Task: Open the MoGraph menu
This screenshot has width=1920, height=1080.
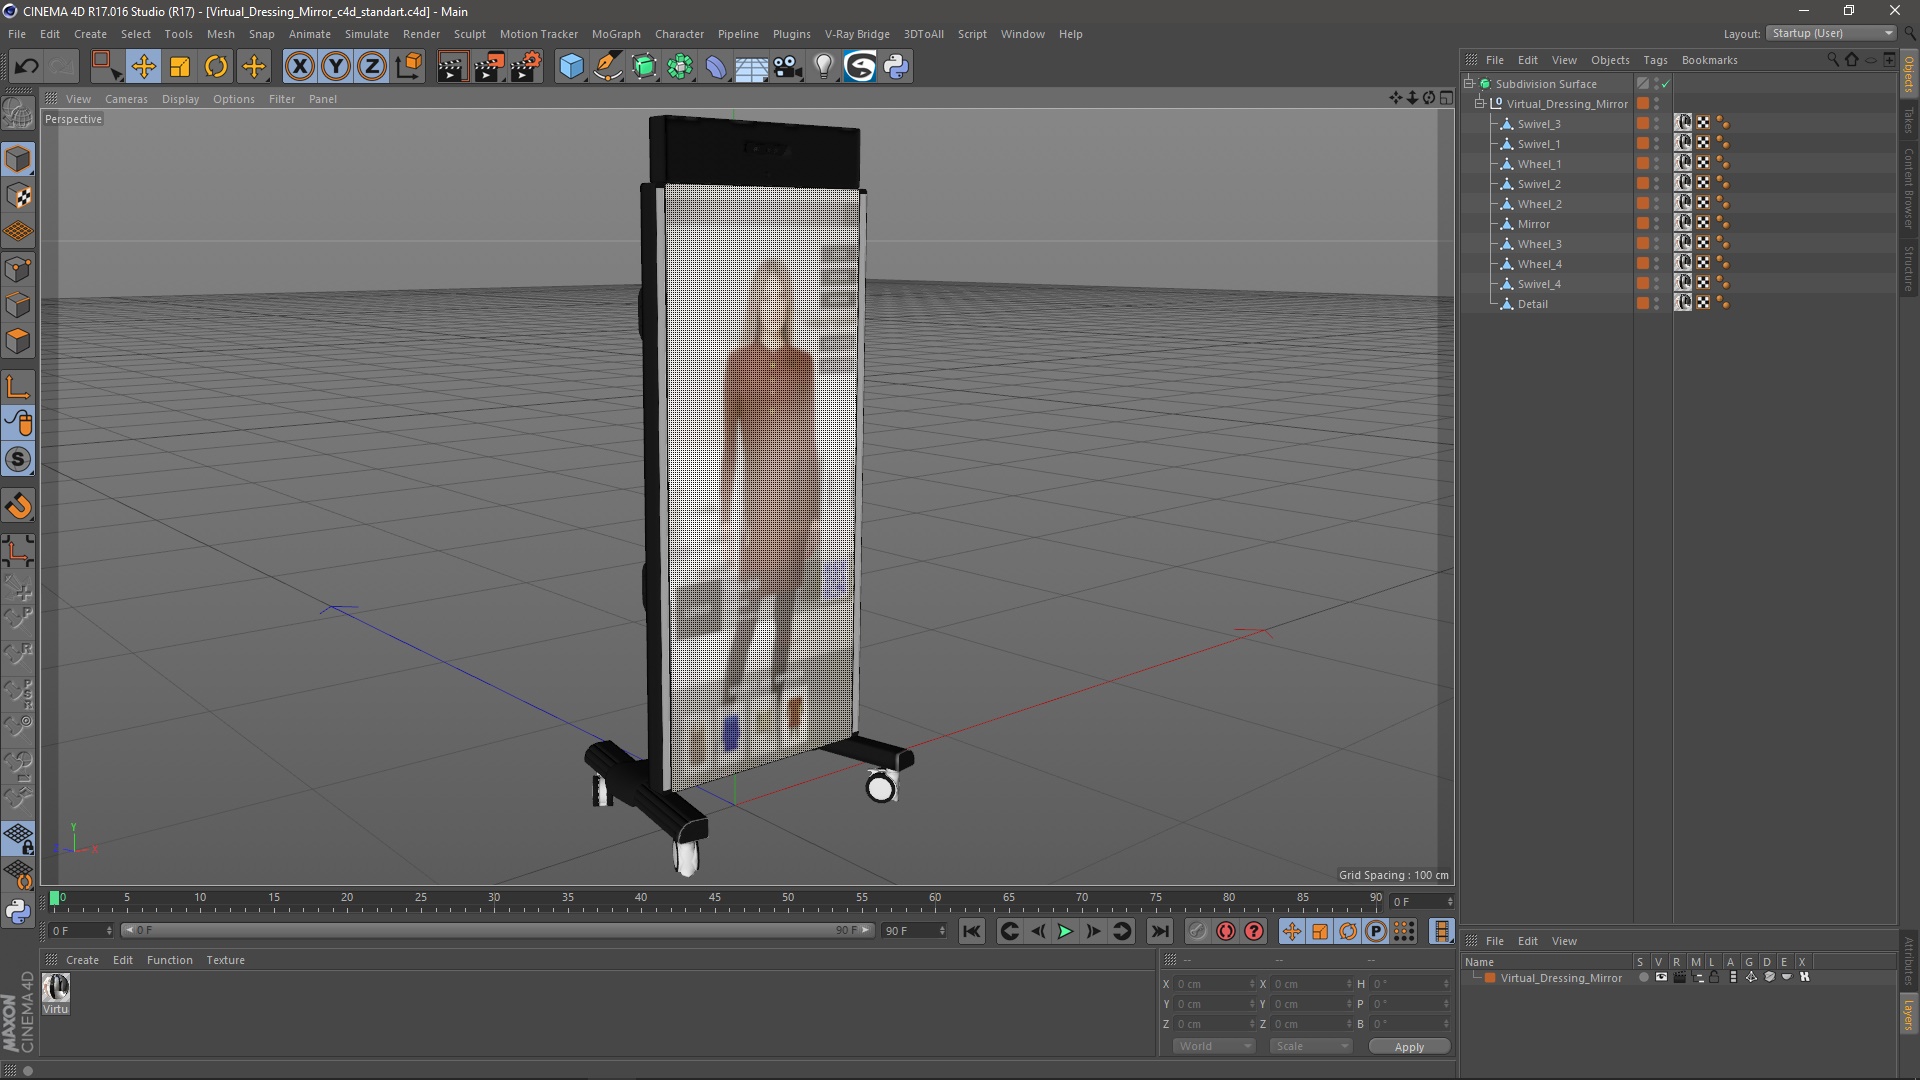Action: click(615, 33)
